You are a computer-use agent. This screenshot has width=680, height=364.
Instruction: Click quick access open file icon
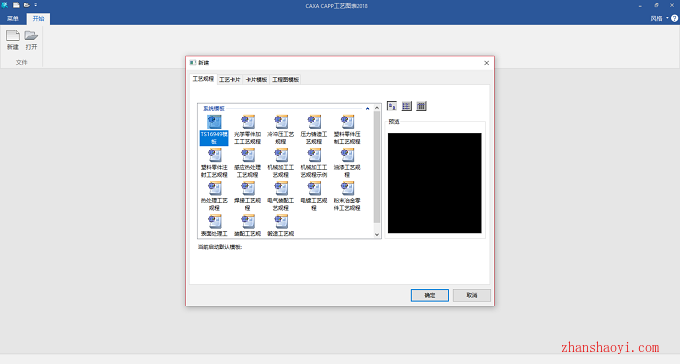pos(26,5)
